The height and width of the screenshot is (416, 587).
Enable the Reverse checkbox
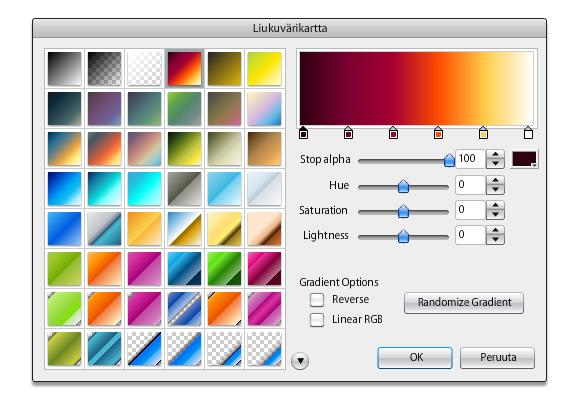(317, 300)
